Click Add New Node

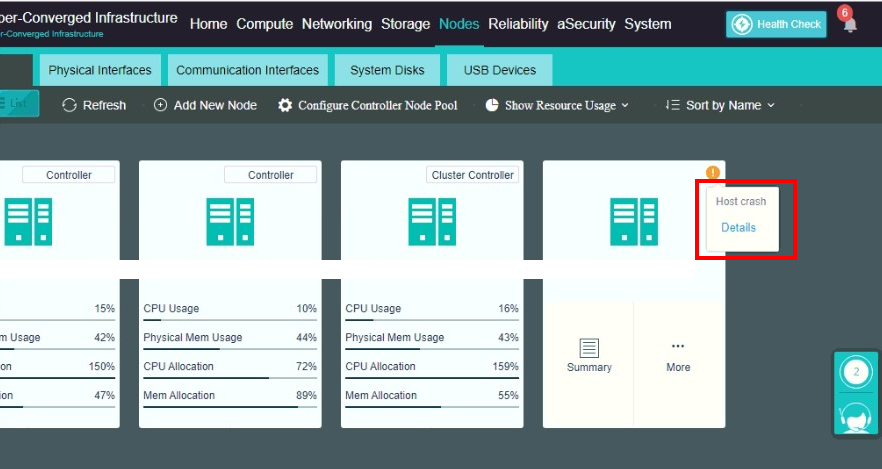[x=205, y=105]
